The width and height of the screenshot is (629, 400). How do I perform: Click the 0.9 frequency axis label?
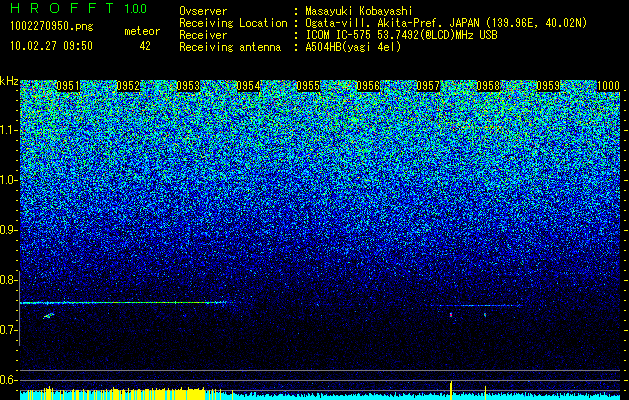[x=8, y=230]
